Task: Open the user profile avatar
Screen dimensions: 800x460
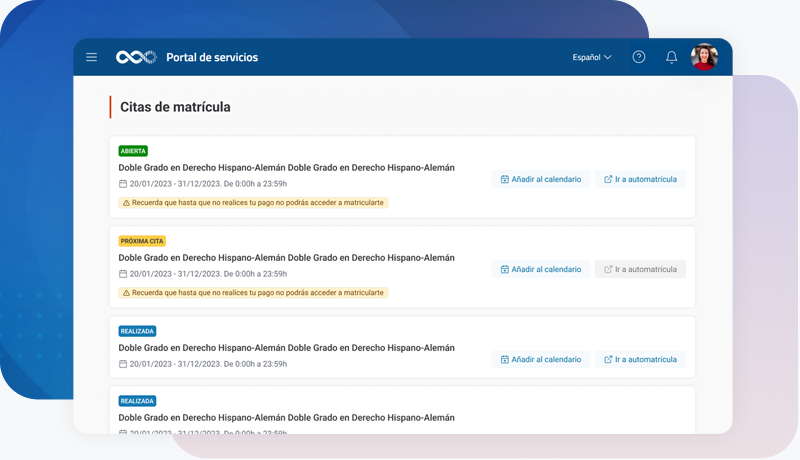Action: click(704, 57)
